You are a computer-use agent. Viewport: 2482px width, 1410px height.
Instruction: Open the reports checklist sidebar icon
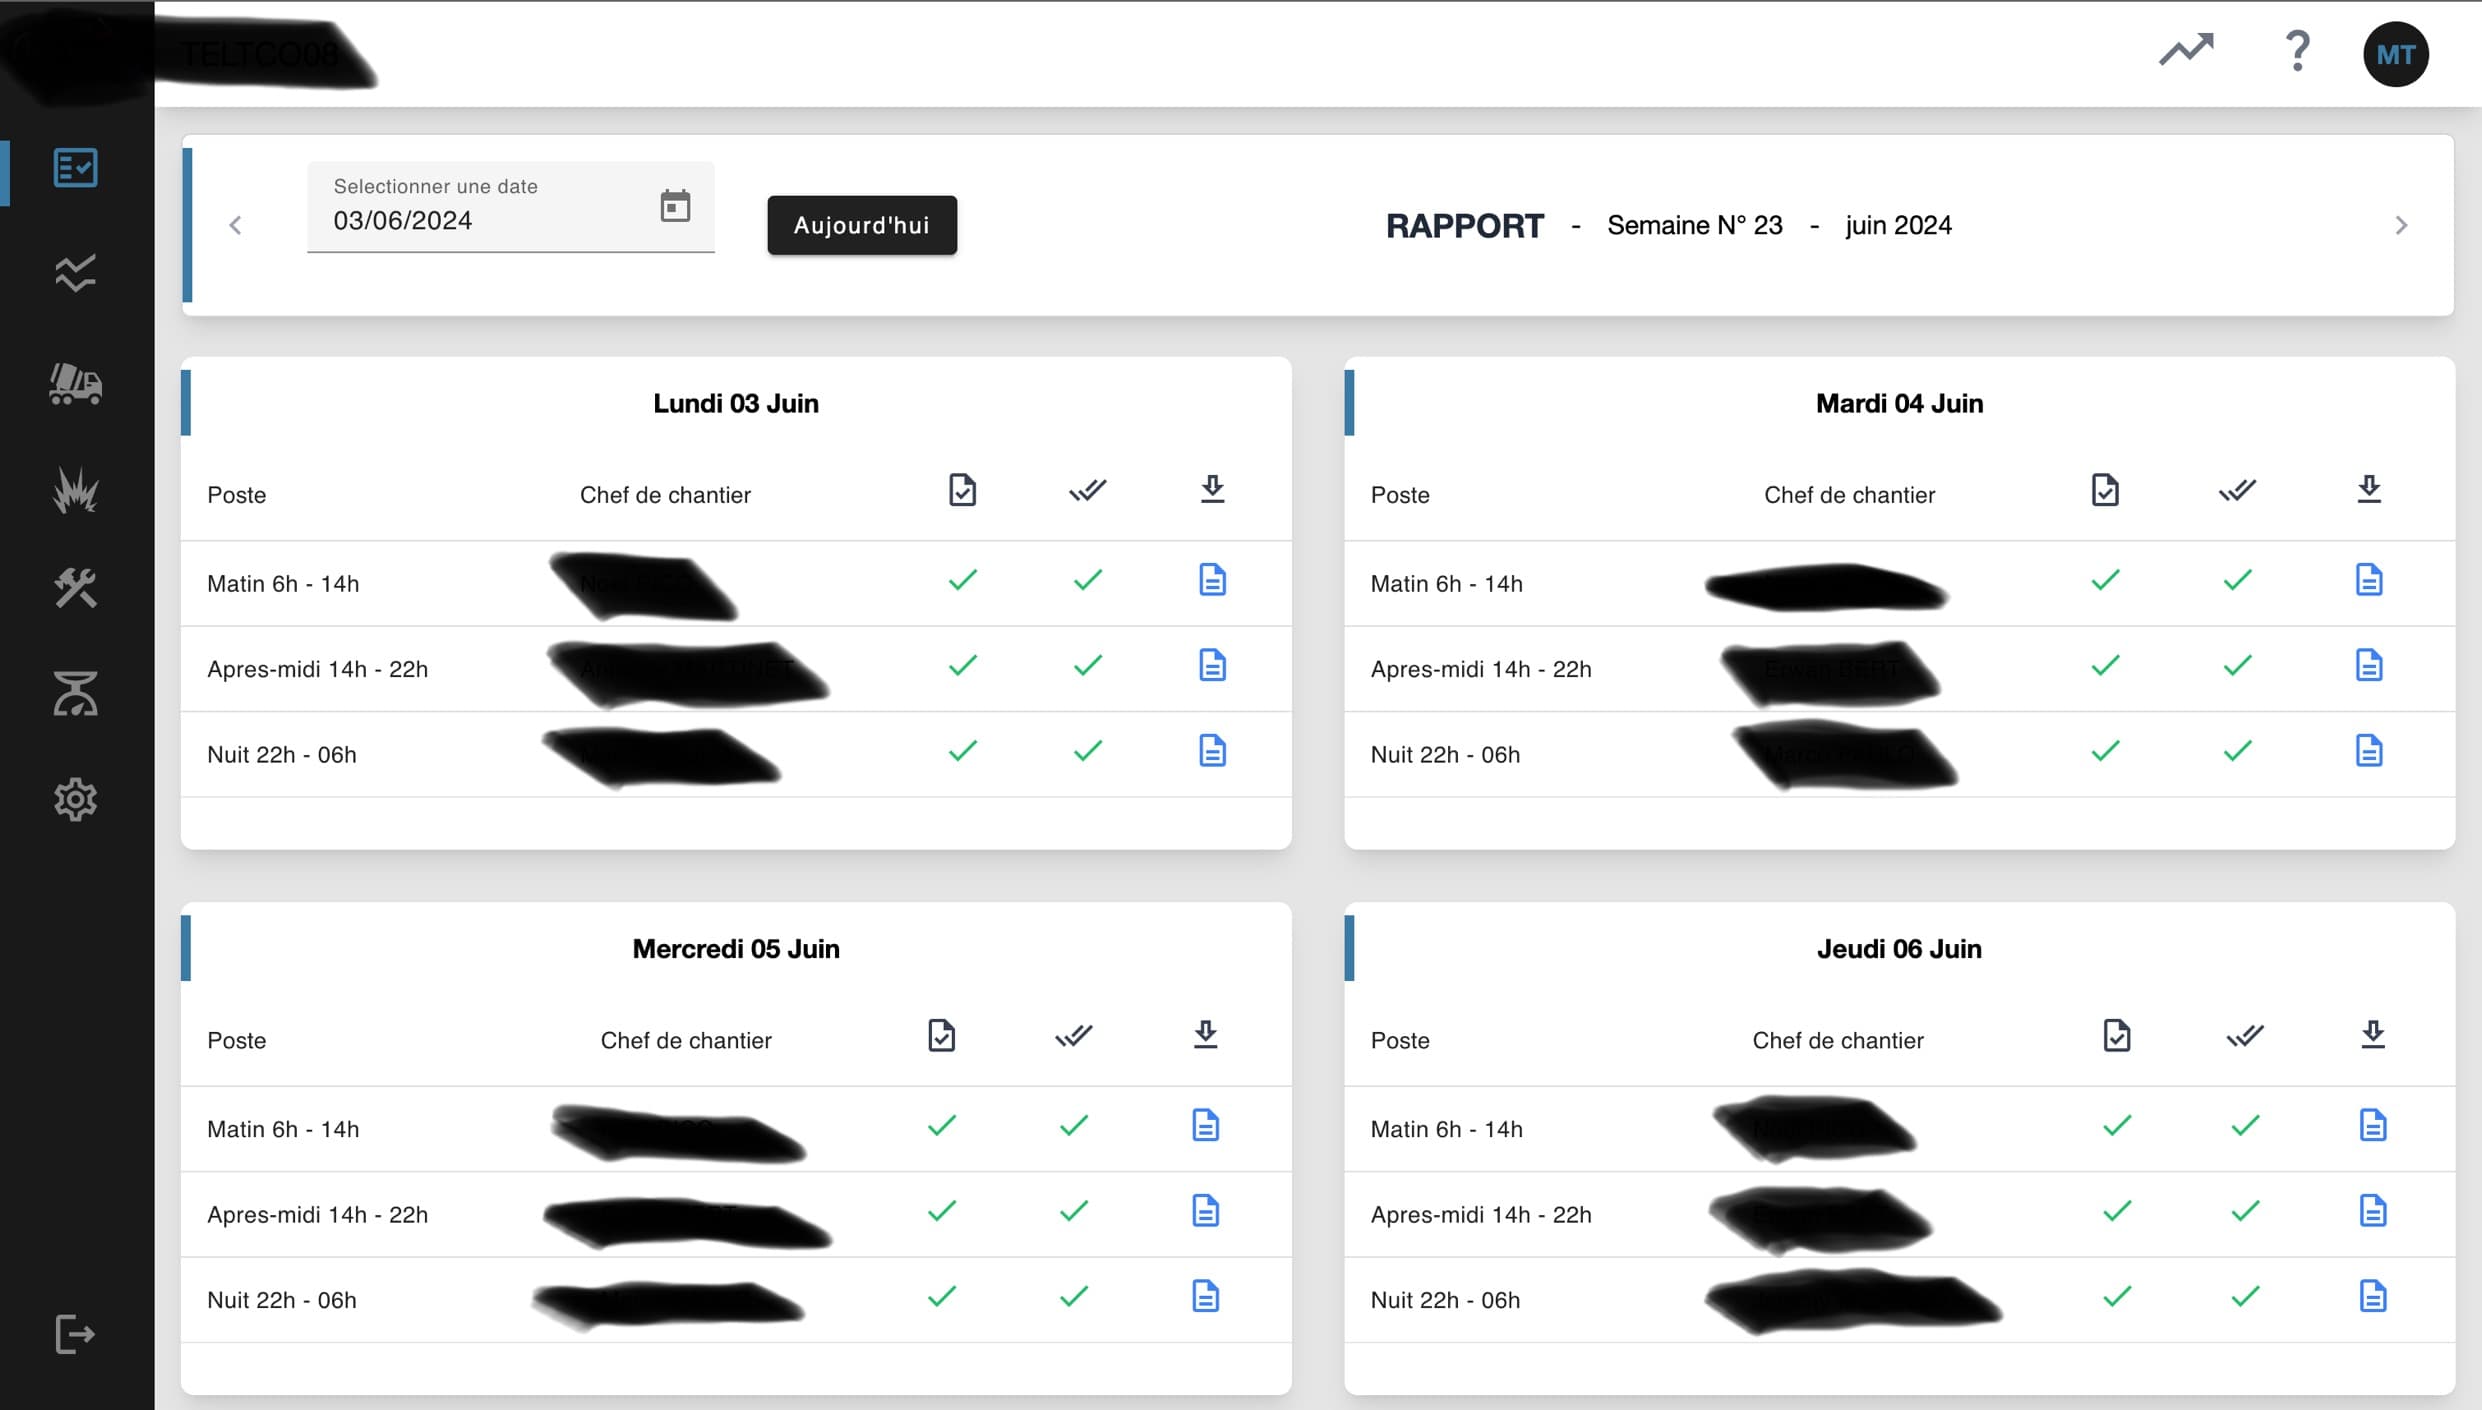[75, 168]
